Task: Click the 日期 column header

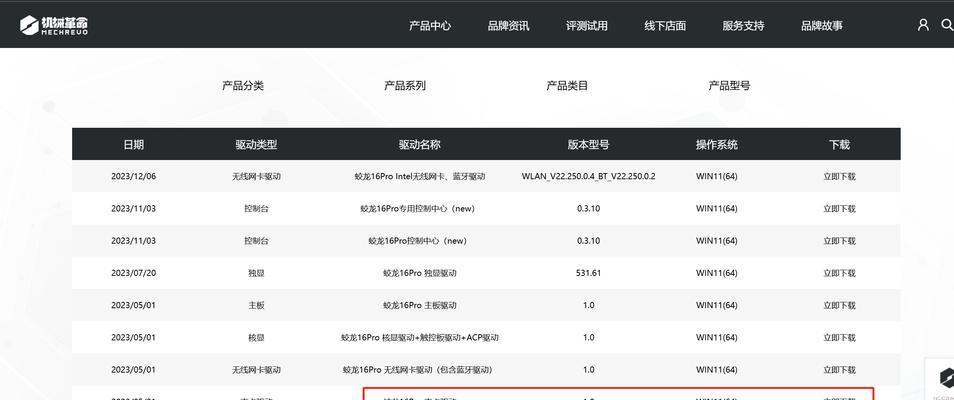Action: pyautogui.click(x=133, y=144)
